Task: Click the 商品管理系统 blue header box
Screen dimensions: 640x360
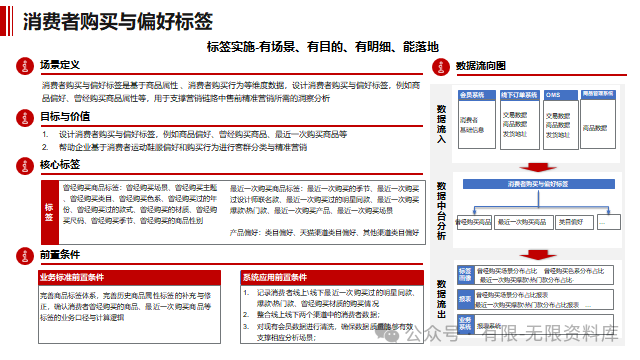Action: pyautogui.click(x=598, y=94)
